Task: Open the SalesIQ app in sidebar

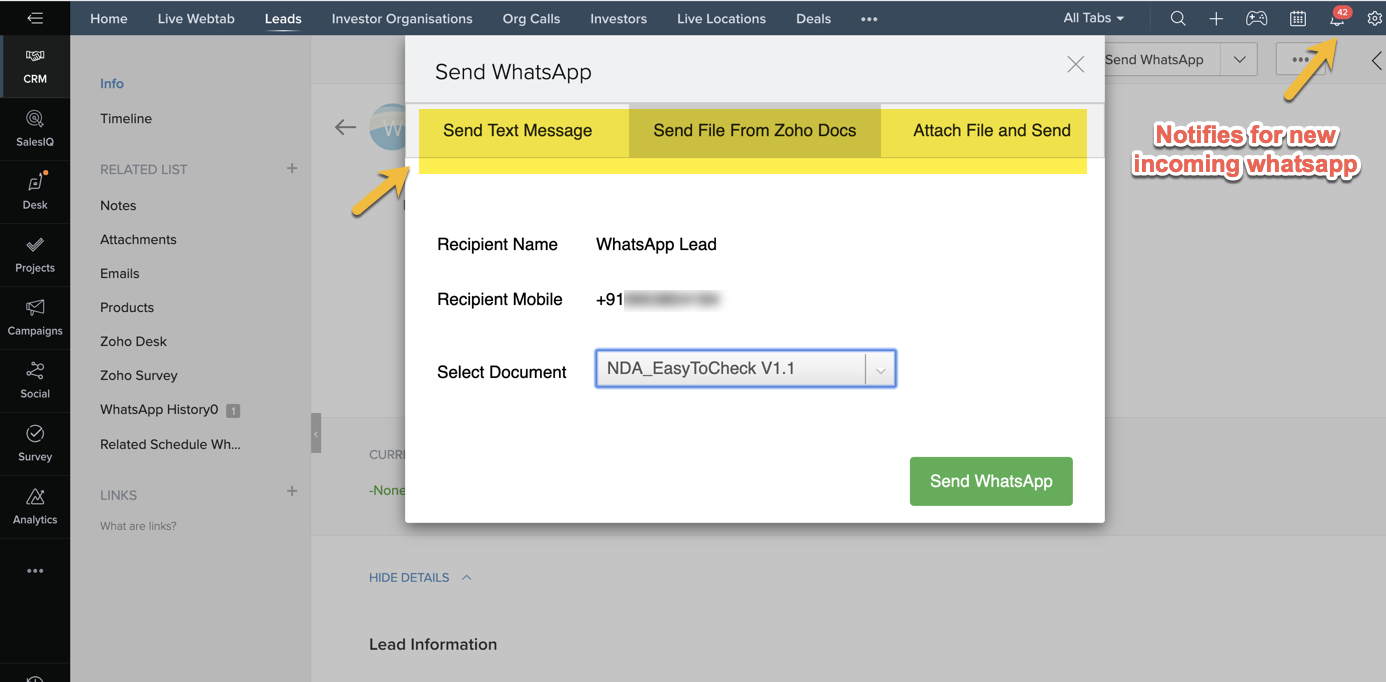Action: click(35, 128)
